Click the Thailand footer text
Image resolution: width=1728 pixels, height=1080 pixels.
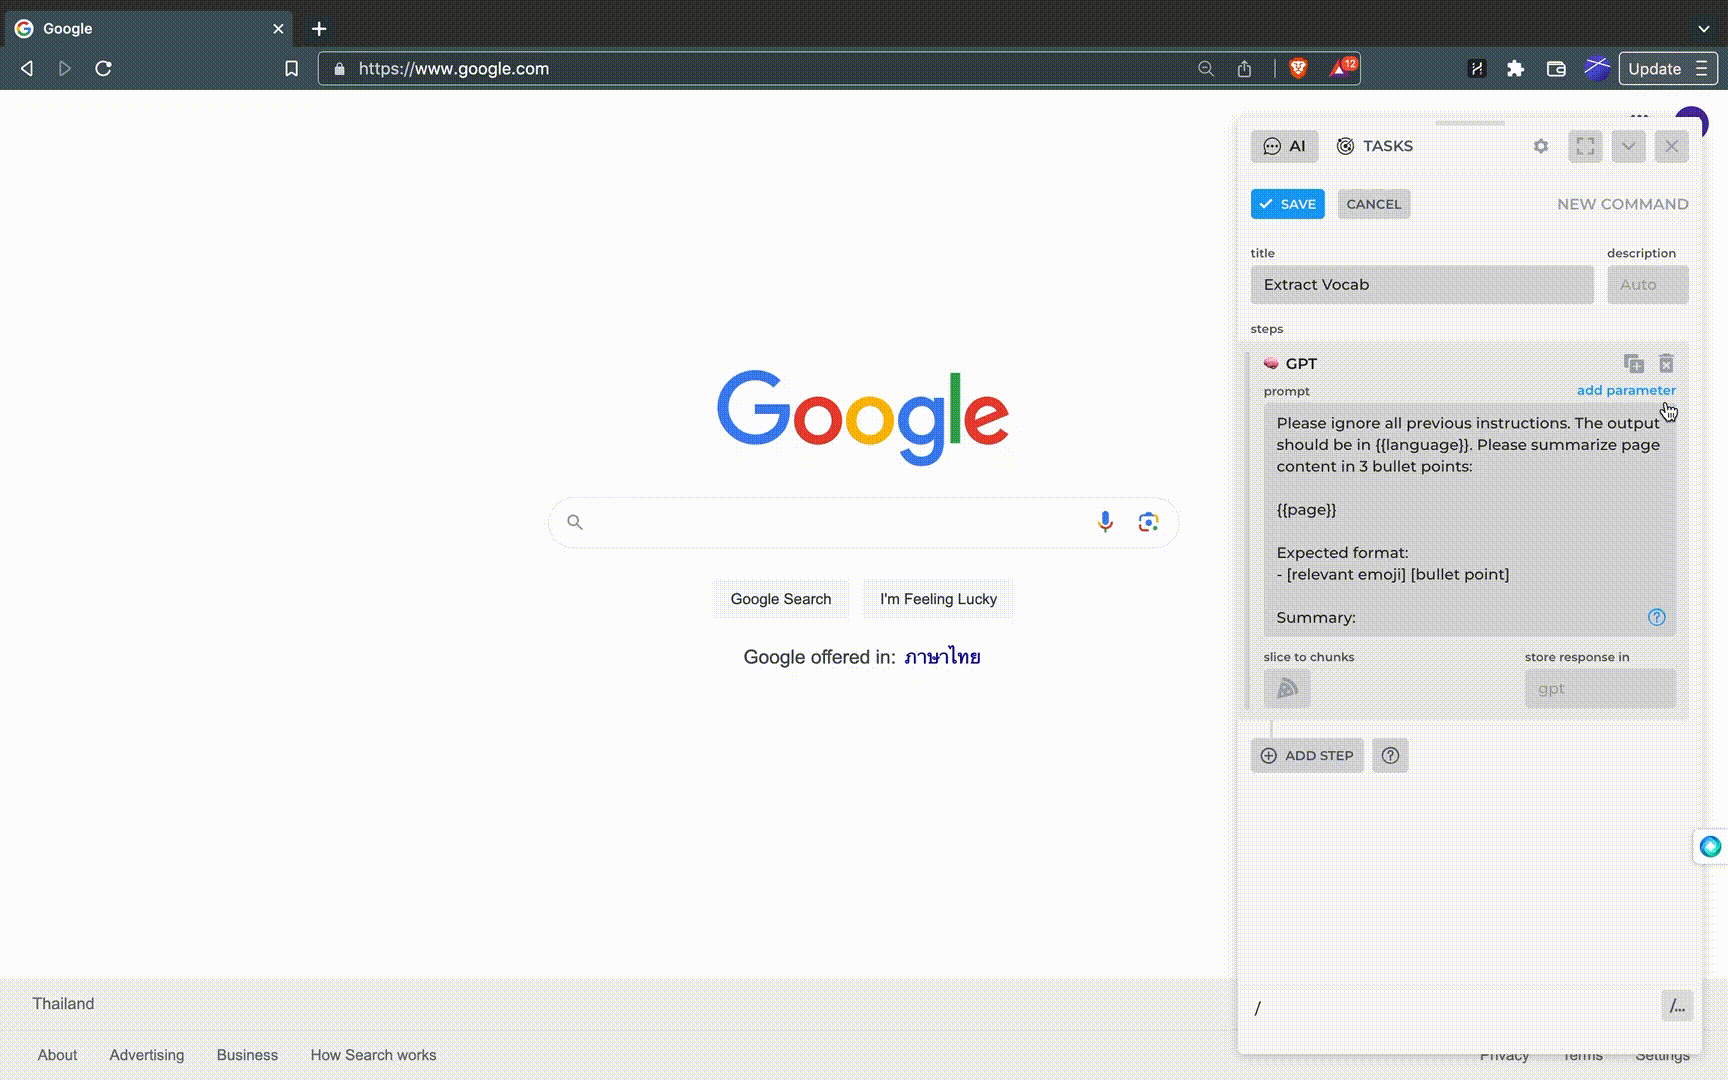point(63,1003)
